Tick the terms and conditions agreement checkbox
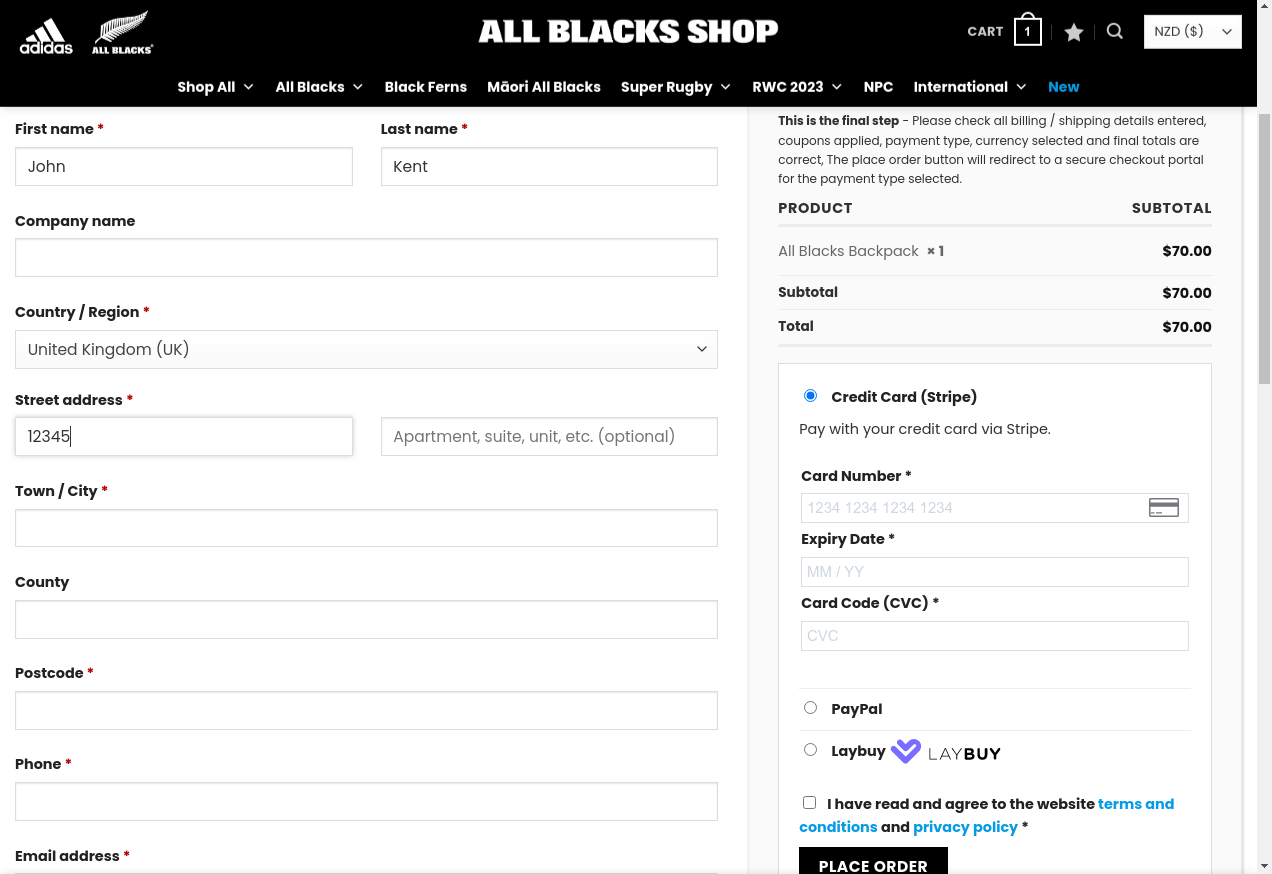This screenshot has width=1272, height=874. coord(809,803)
